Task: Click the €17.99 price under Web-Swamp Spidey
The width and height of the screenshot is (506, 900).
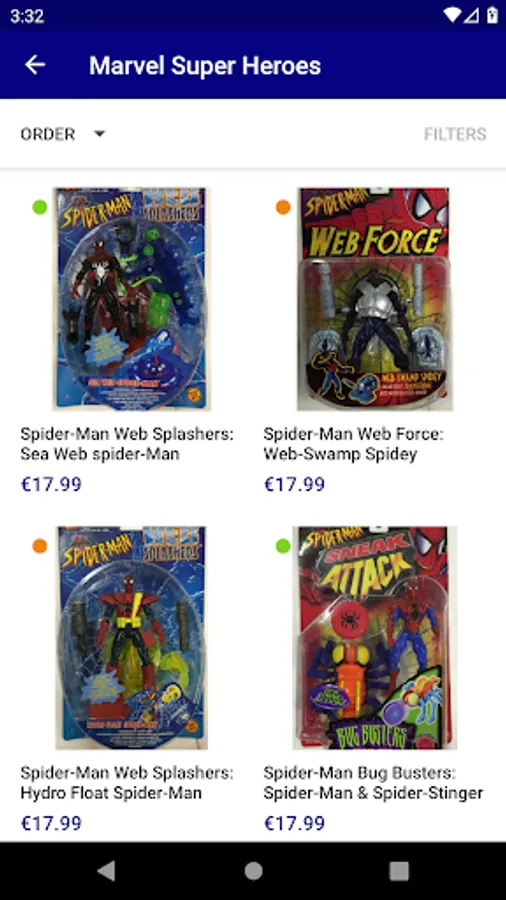Action: (x=294, y=484)
